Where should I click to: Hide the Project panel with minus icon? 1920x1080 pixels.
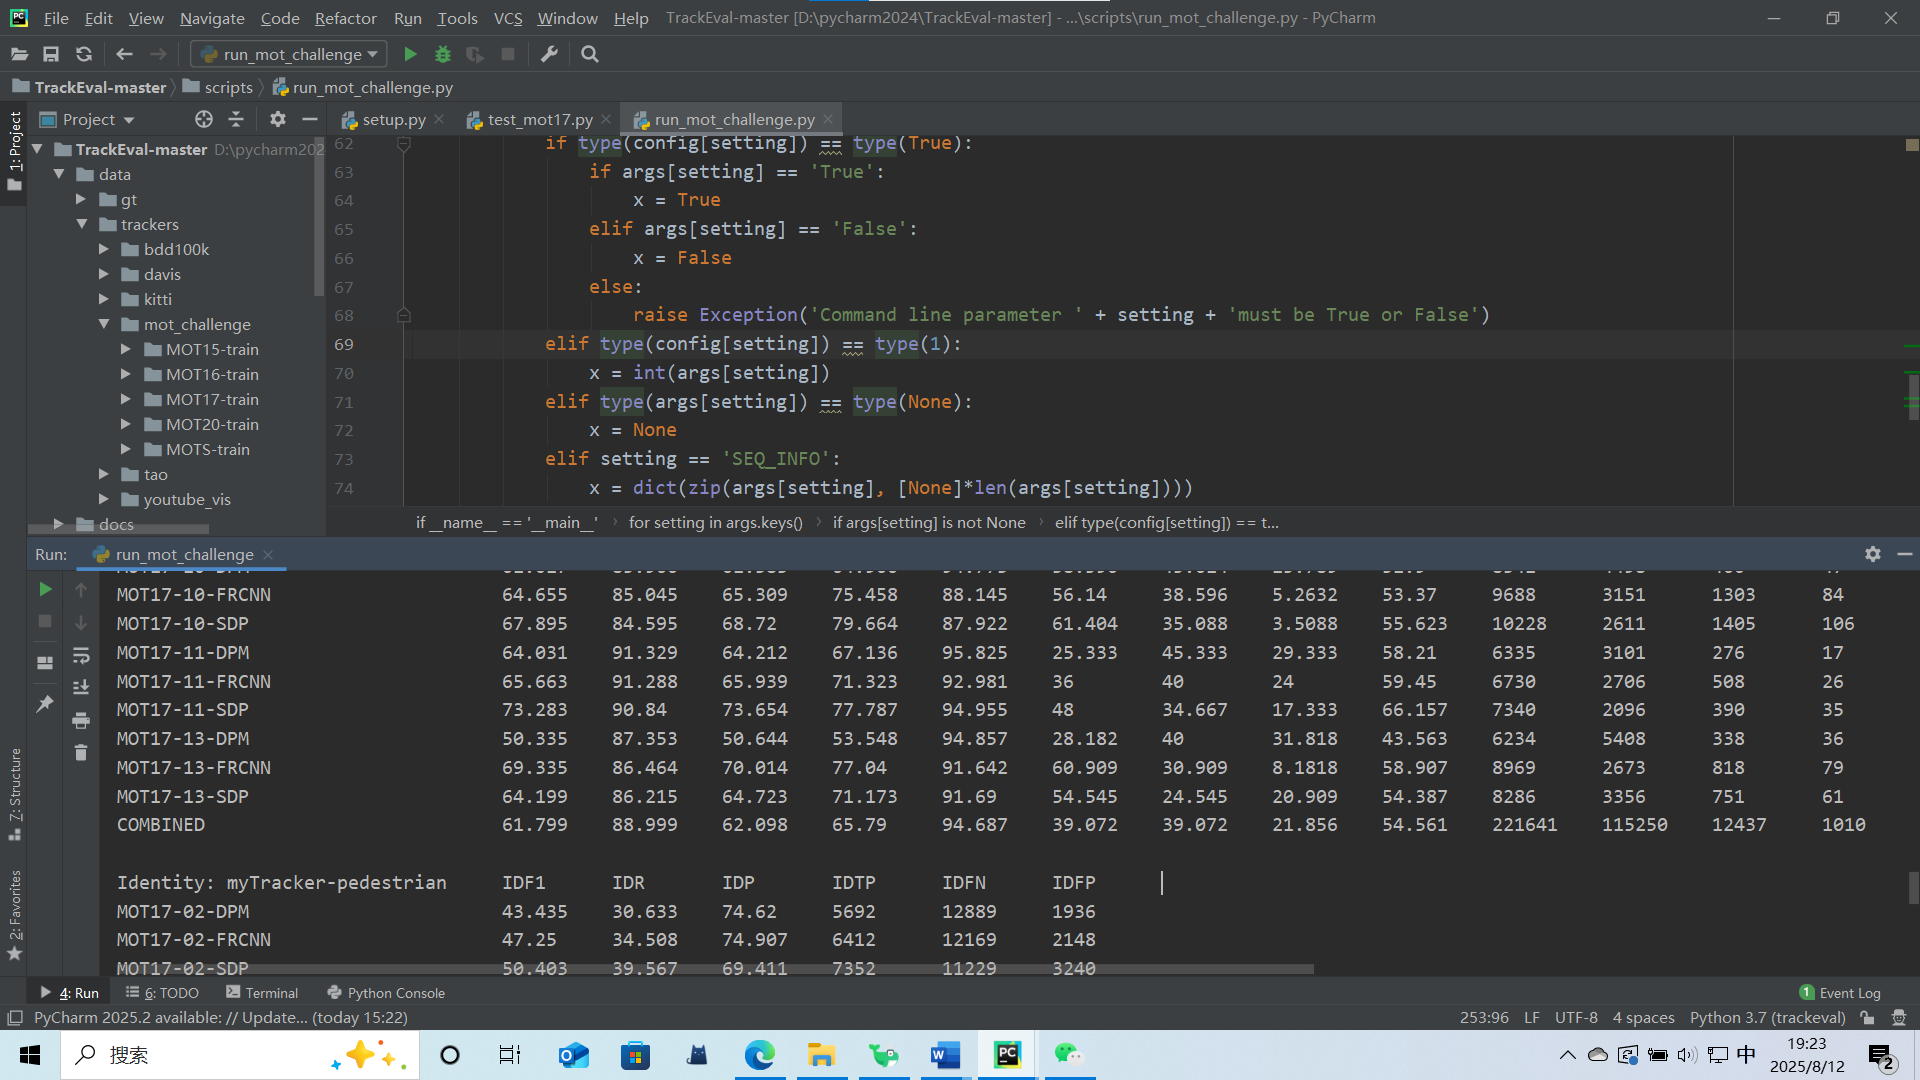point(309,119)
